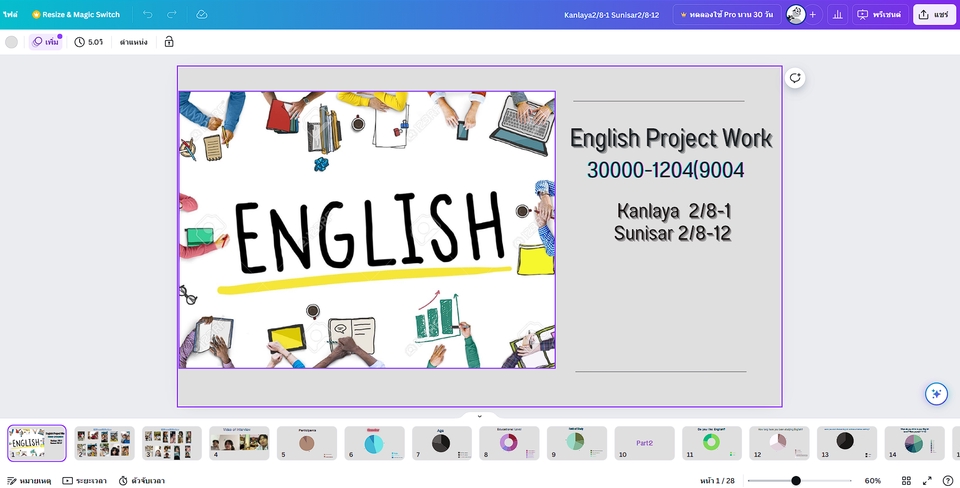Open the หมายเหตุ (Notes) panel
Screen dimensions: 960x488
[x=29, y=481]
